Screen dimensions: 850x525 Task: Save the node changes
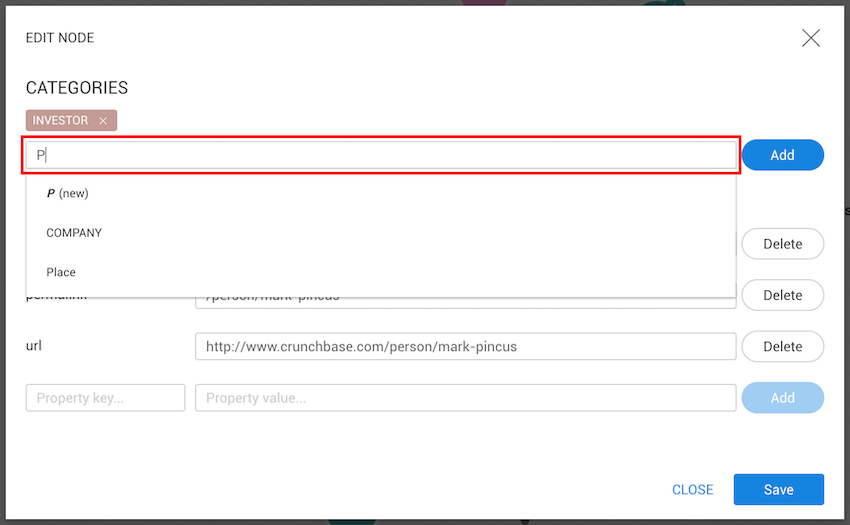[778, 490]
